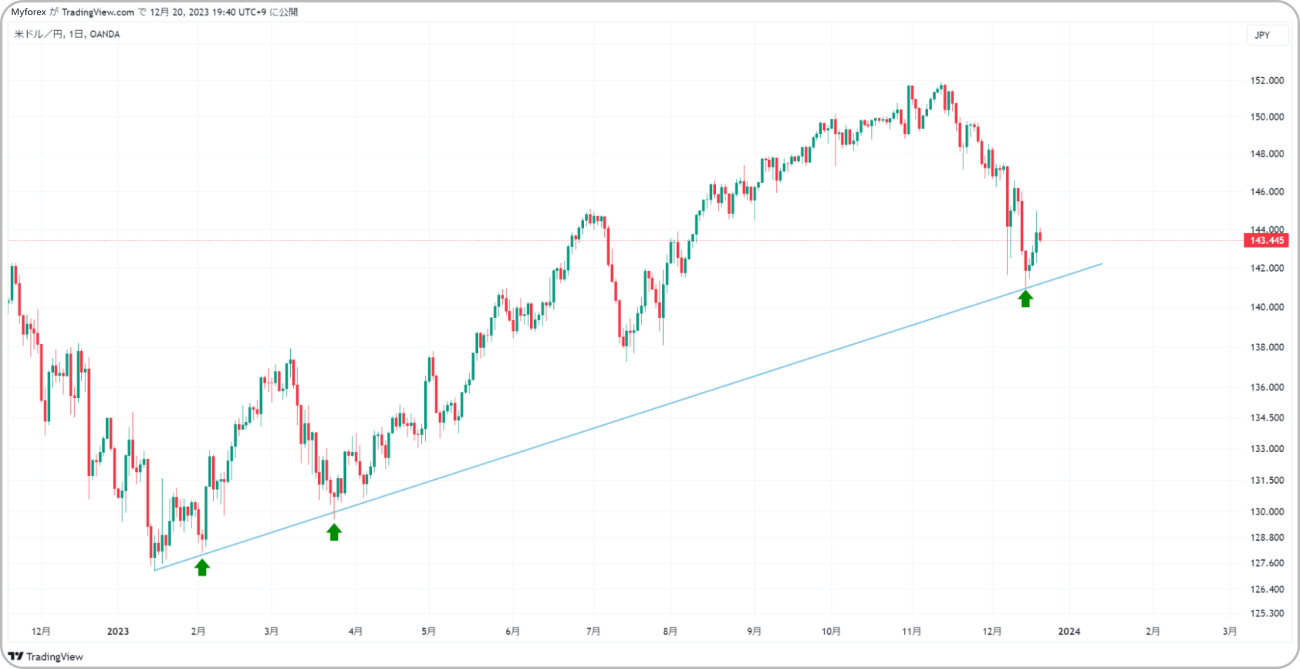Click the 8月 label on time axis
The image size is (1300, 669).
(670, 631)
